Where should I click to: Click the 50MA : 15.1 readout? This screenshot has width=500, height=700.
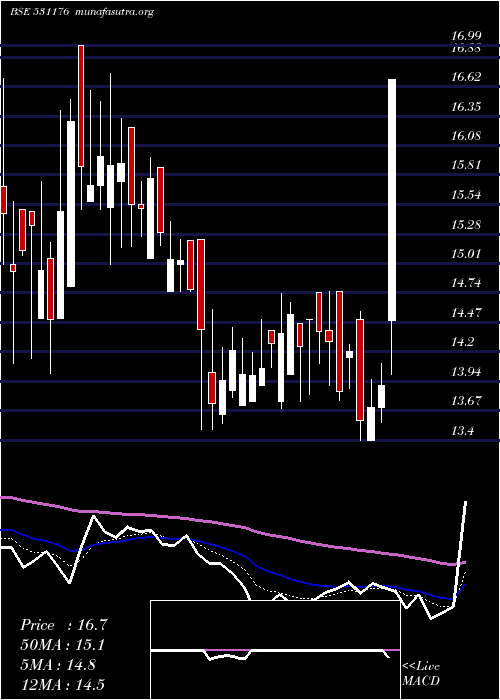tap(64, 645)
